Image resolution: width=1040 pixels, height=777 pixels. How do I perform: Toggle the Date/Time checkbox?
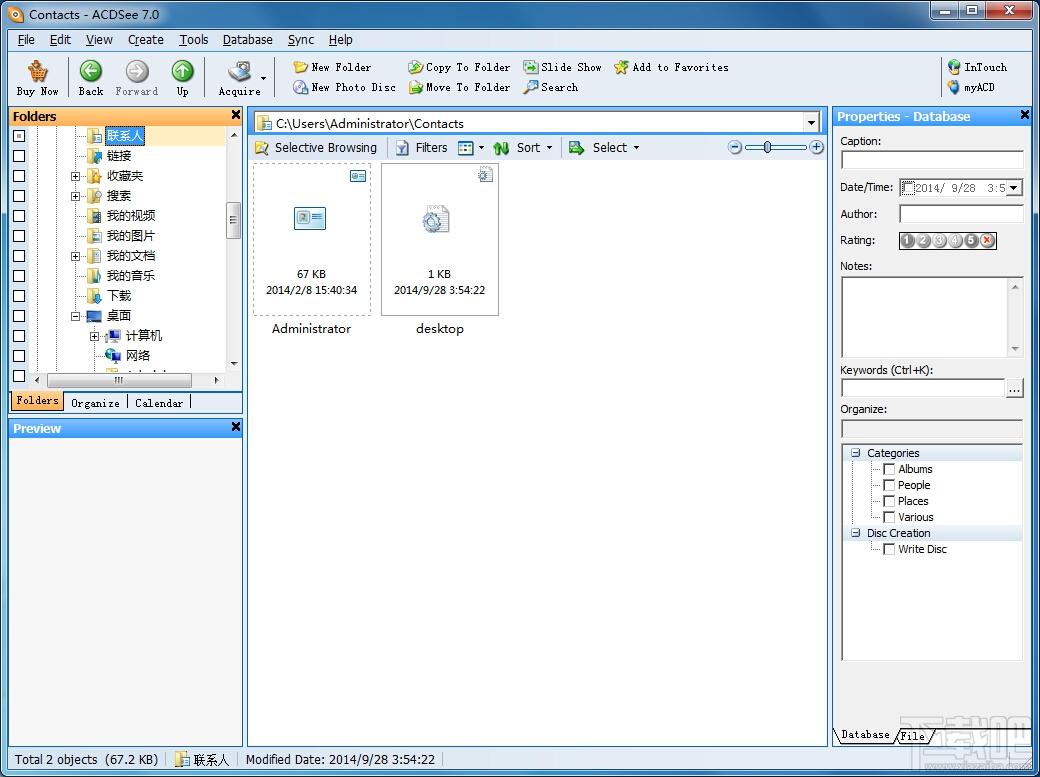(908, 188)
